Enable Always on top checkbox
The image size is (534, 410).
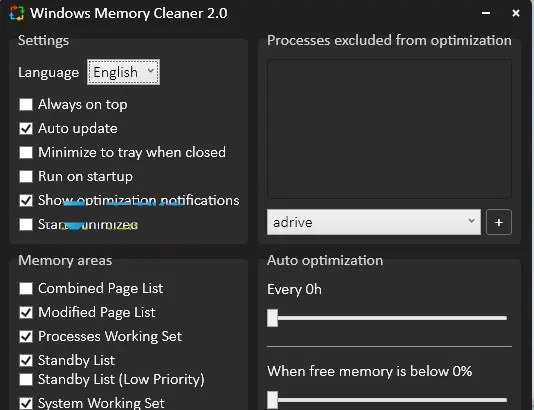pyautogui.click(x=26, y=105)
